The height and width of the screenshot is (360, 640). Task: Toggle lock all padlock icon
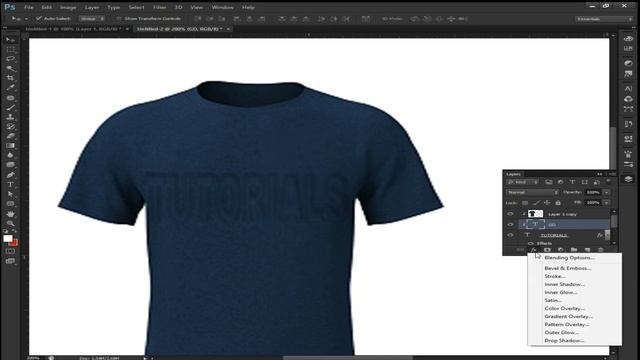tap(558, 203)
